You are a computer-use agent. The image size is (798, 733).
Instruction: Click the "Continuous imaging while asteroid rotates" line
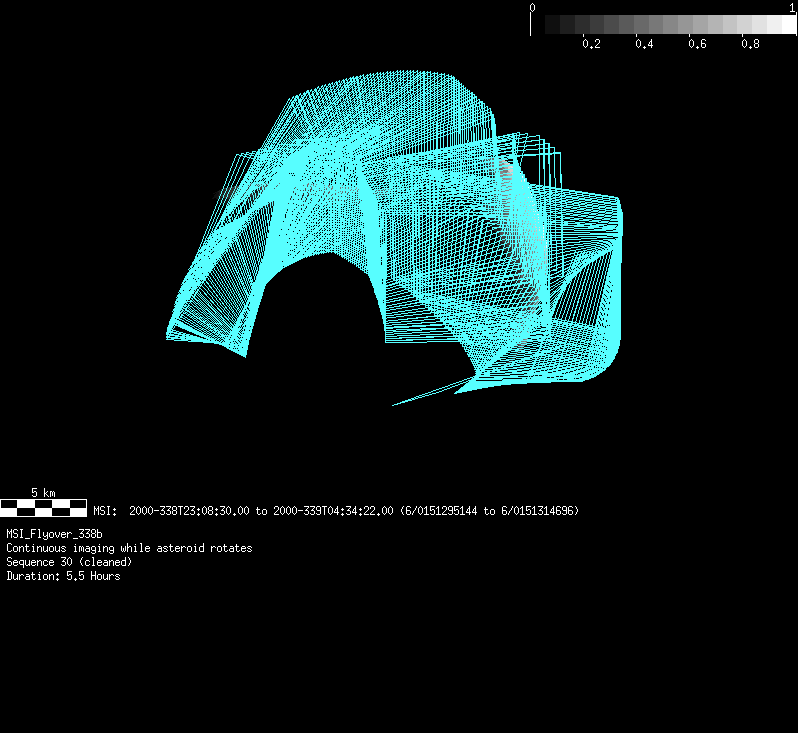click(x=129, y=548)
